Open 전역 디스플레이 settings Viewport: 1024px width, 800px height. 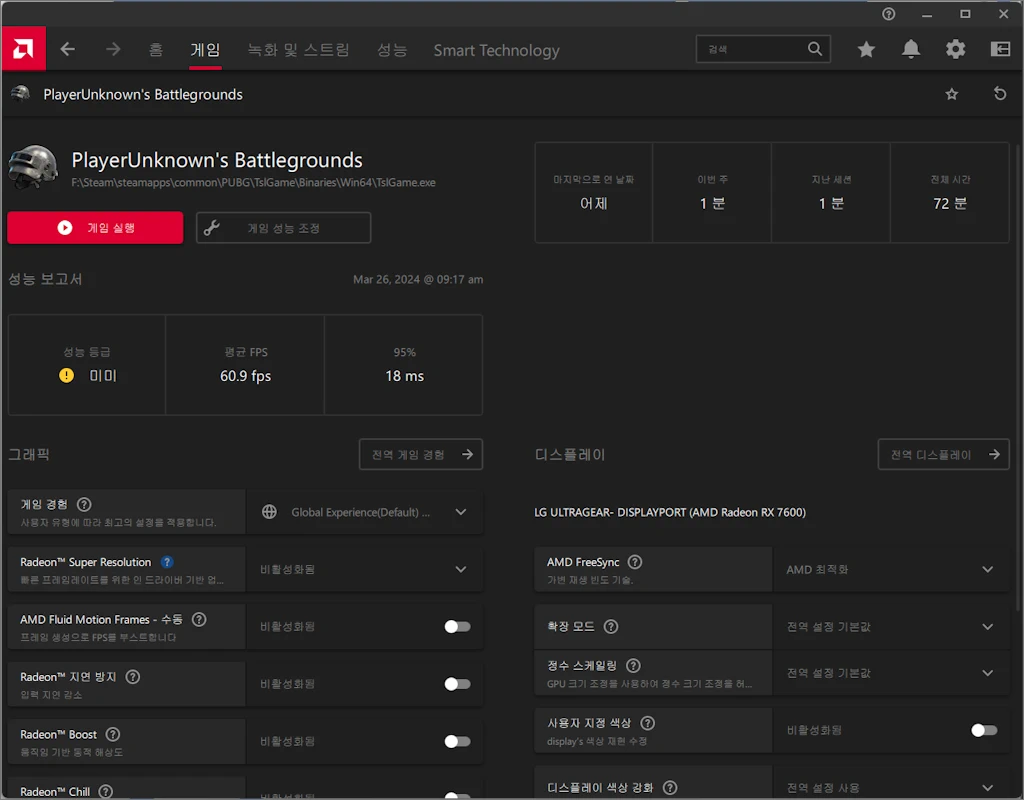click(943, 455)
